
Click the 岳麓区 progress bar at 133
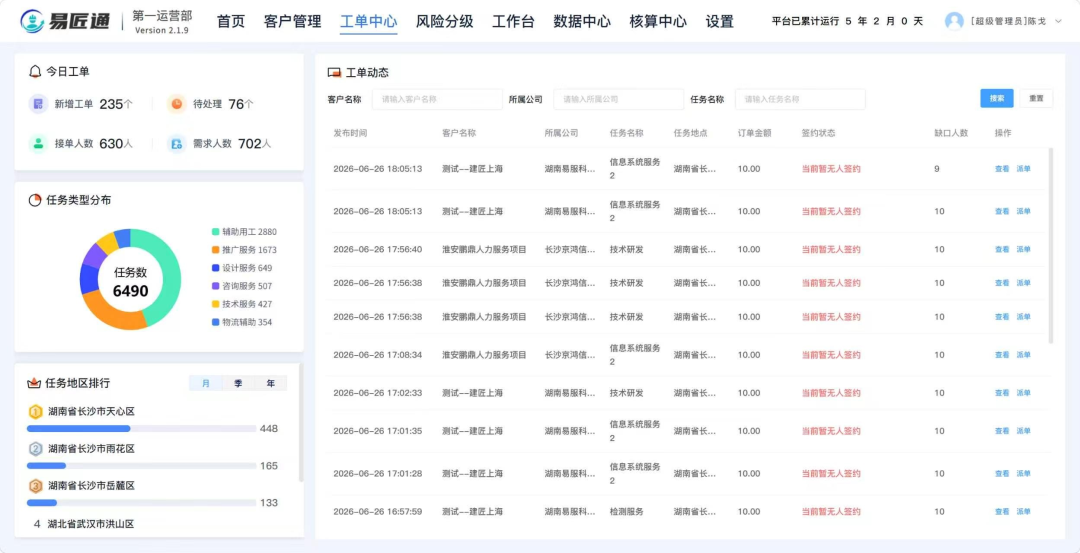point(141,503)
